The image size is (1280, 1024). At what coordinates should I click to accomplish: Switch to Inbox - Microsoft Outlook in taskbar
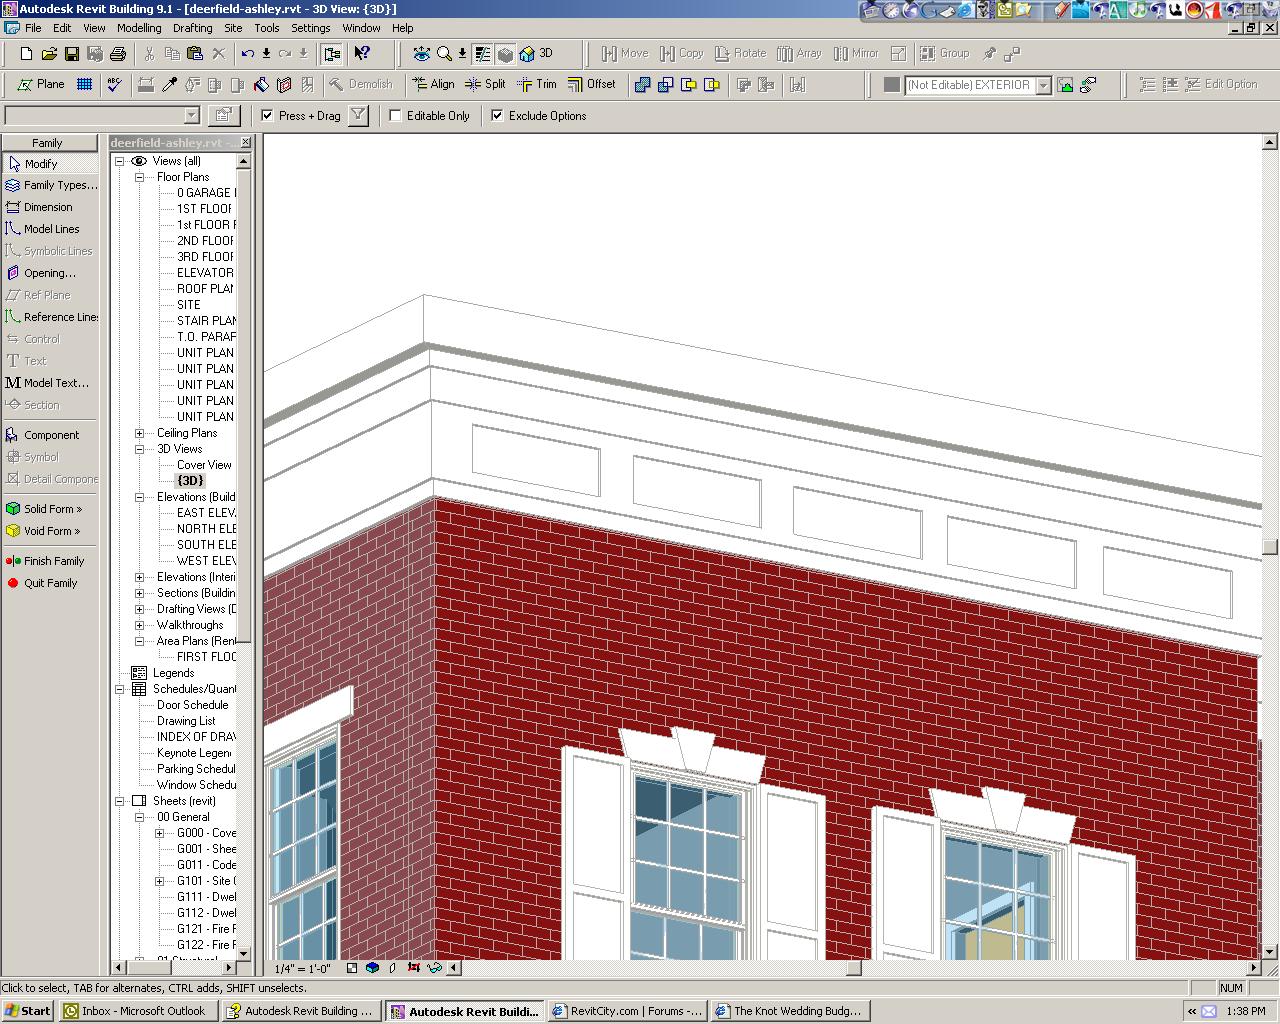pos(134,1011)
